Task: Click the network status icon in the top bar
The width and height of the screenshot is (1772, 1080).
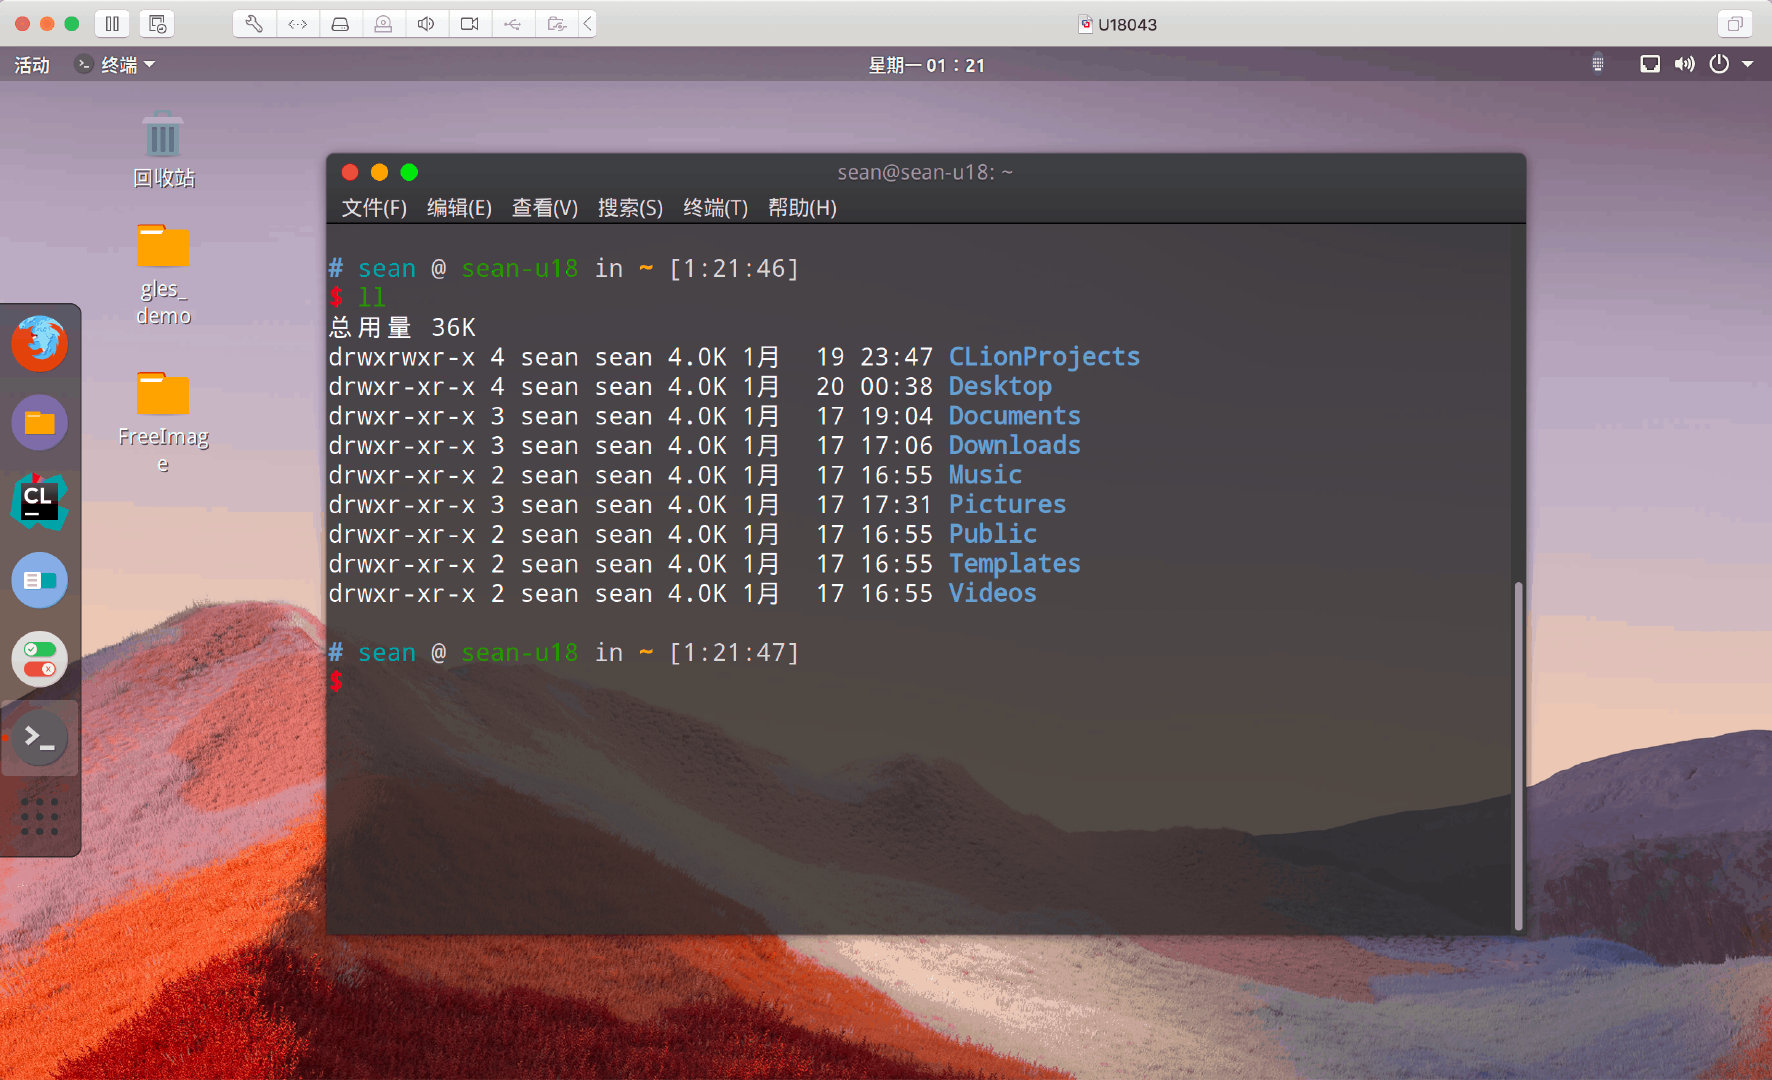Action: [x=1650, y=65]
